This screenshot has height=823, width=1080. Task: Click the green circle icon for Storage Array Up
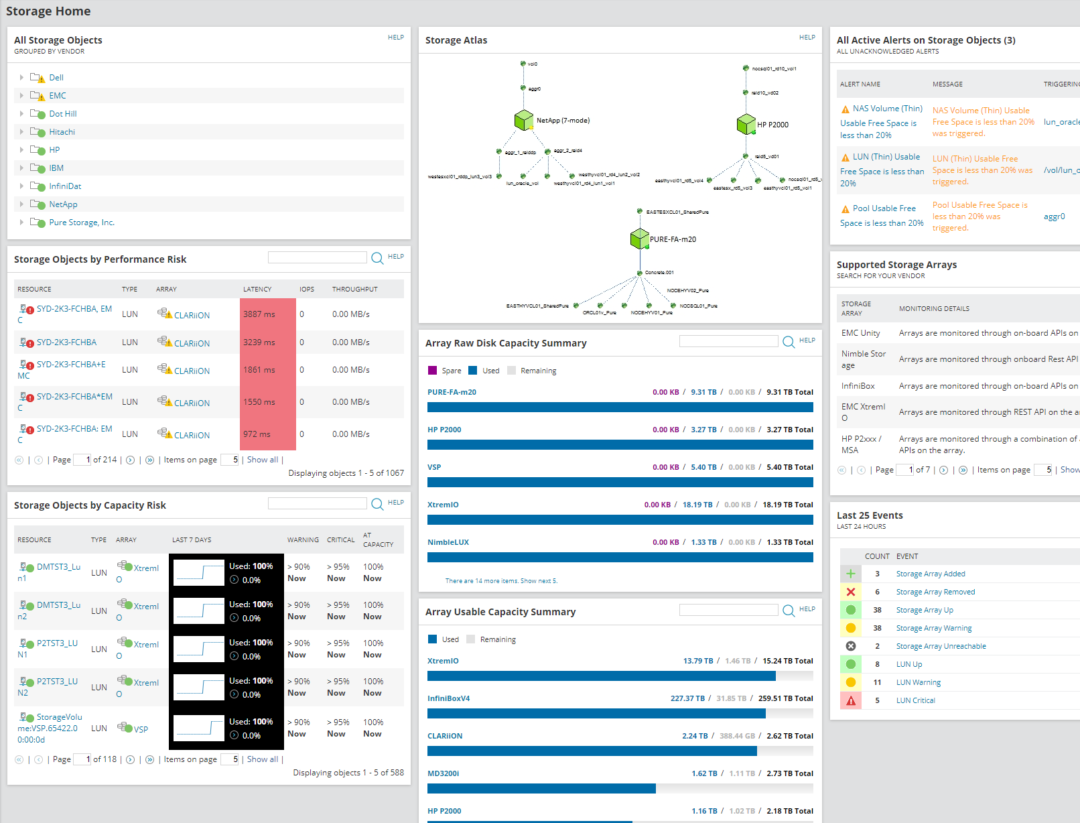[851, 610]
